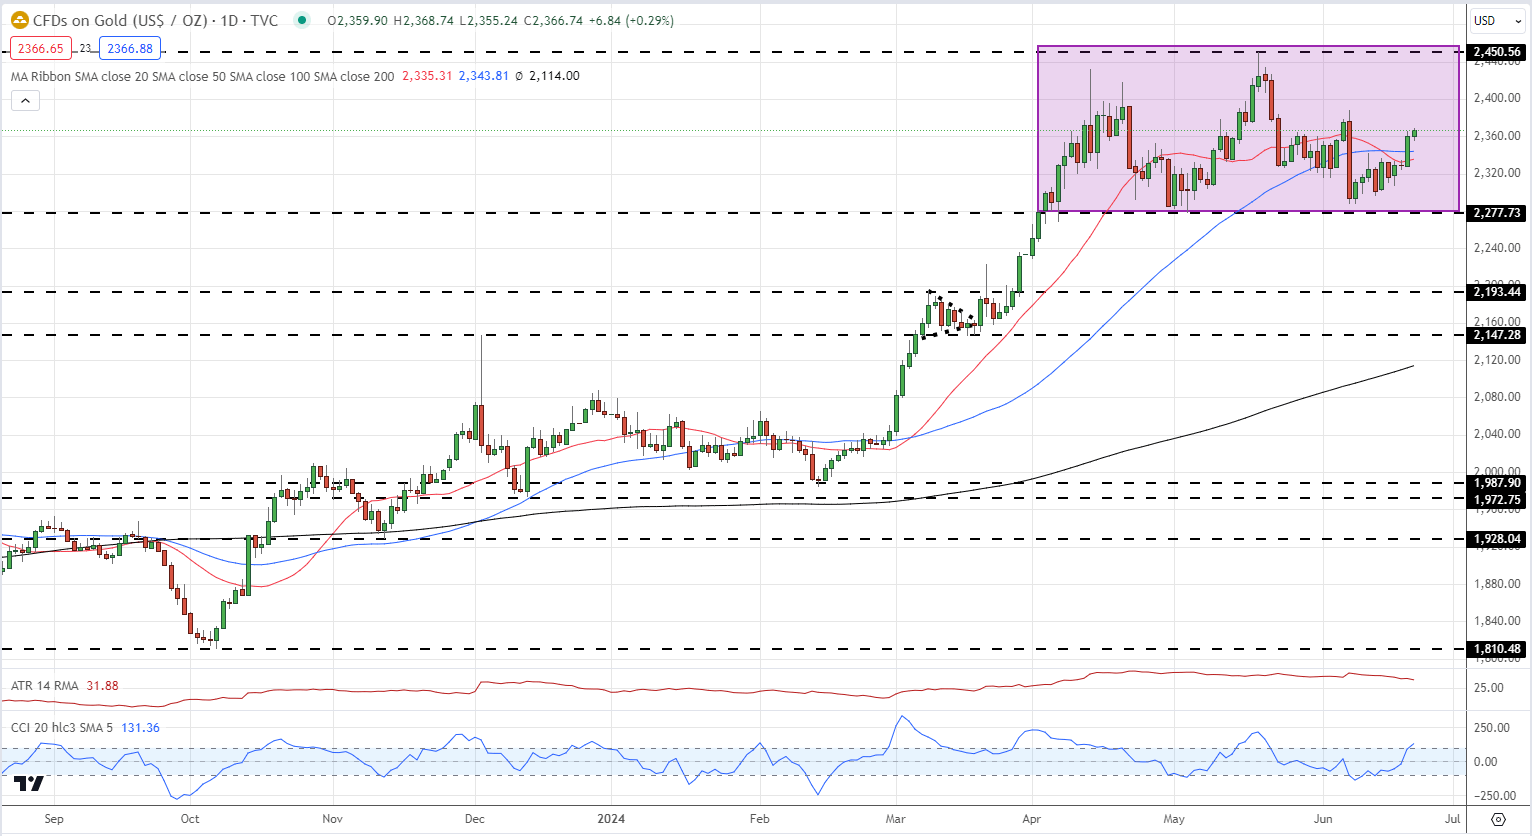Screen dimensions: 1532x836
Task: Click the 1,987.90 price label
Action: click(1497, 483)
